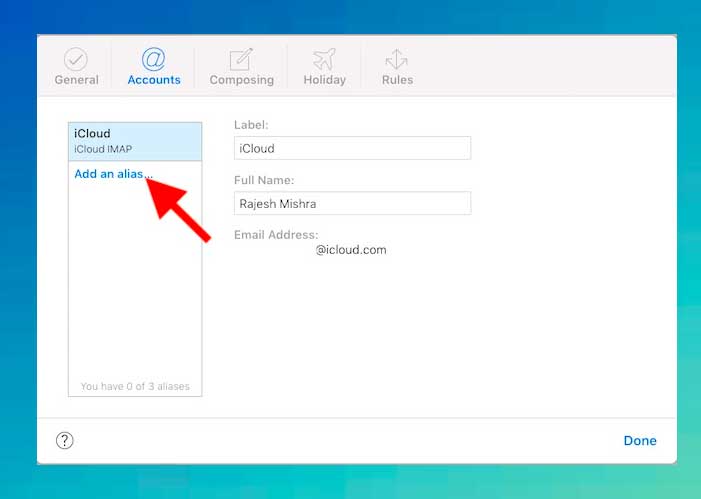This screenshot has width=701, height=499.
Task: Open the General checkmark icon
Action: coord(76,59)
